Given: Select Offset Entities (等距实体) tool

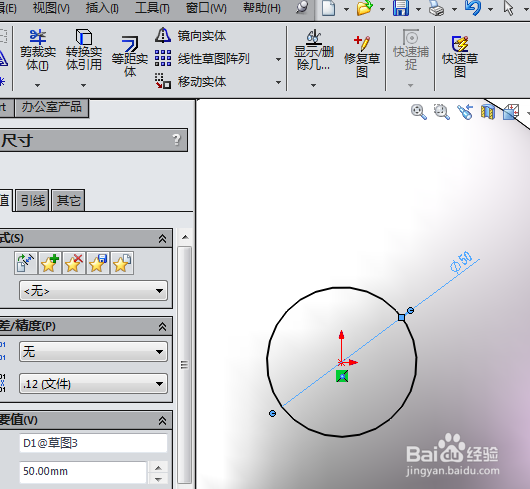Looking at the screenshot, I should click(130, 57).
